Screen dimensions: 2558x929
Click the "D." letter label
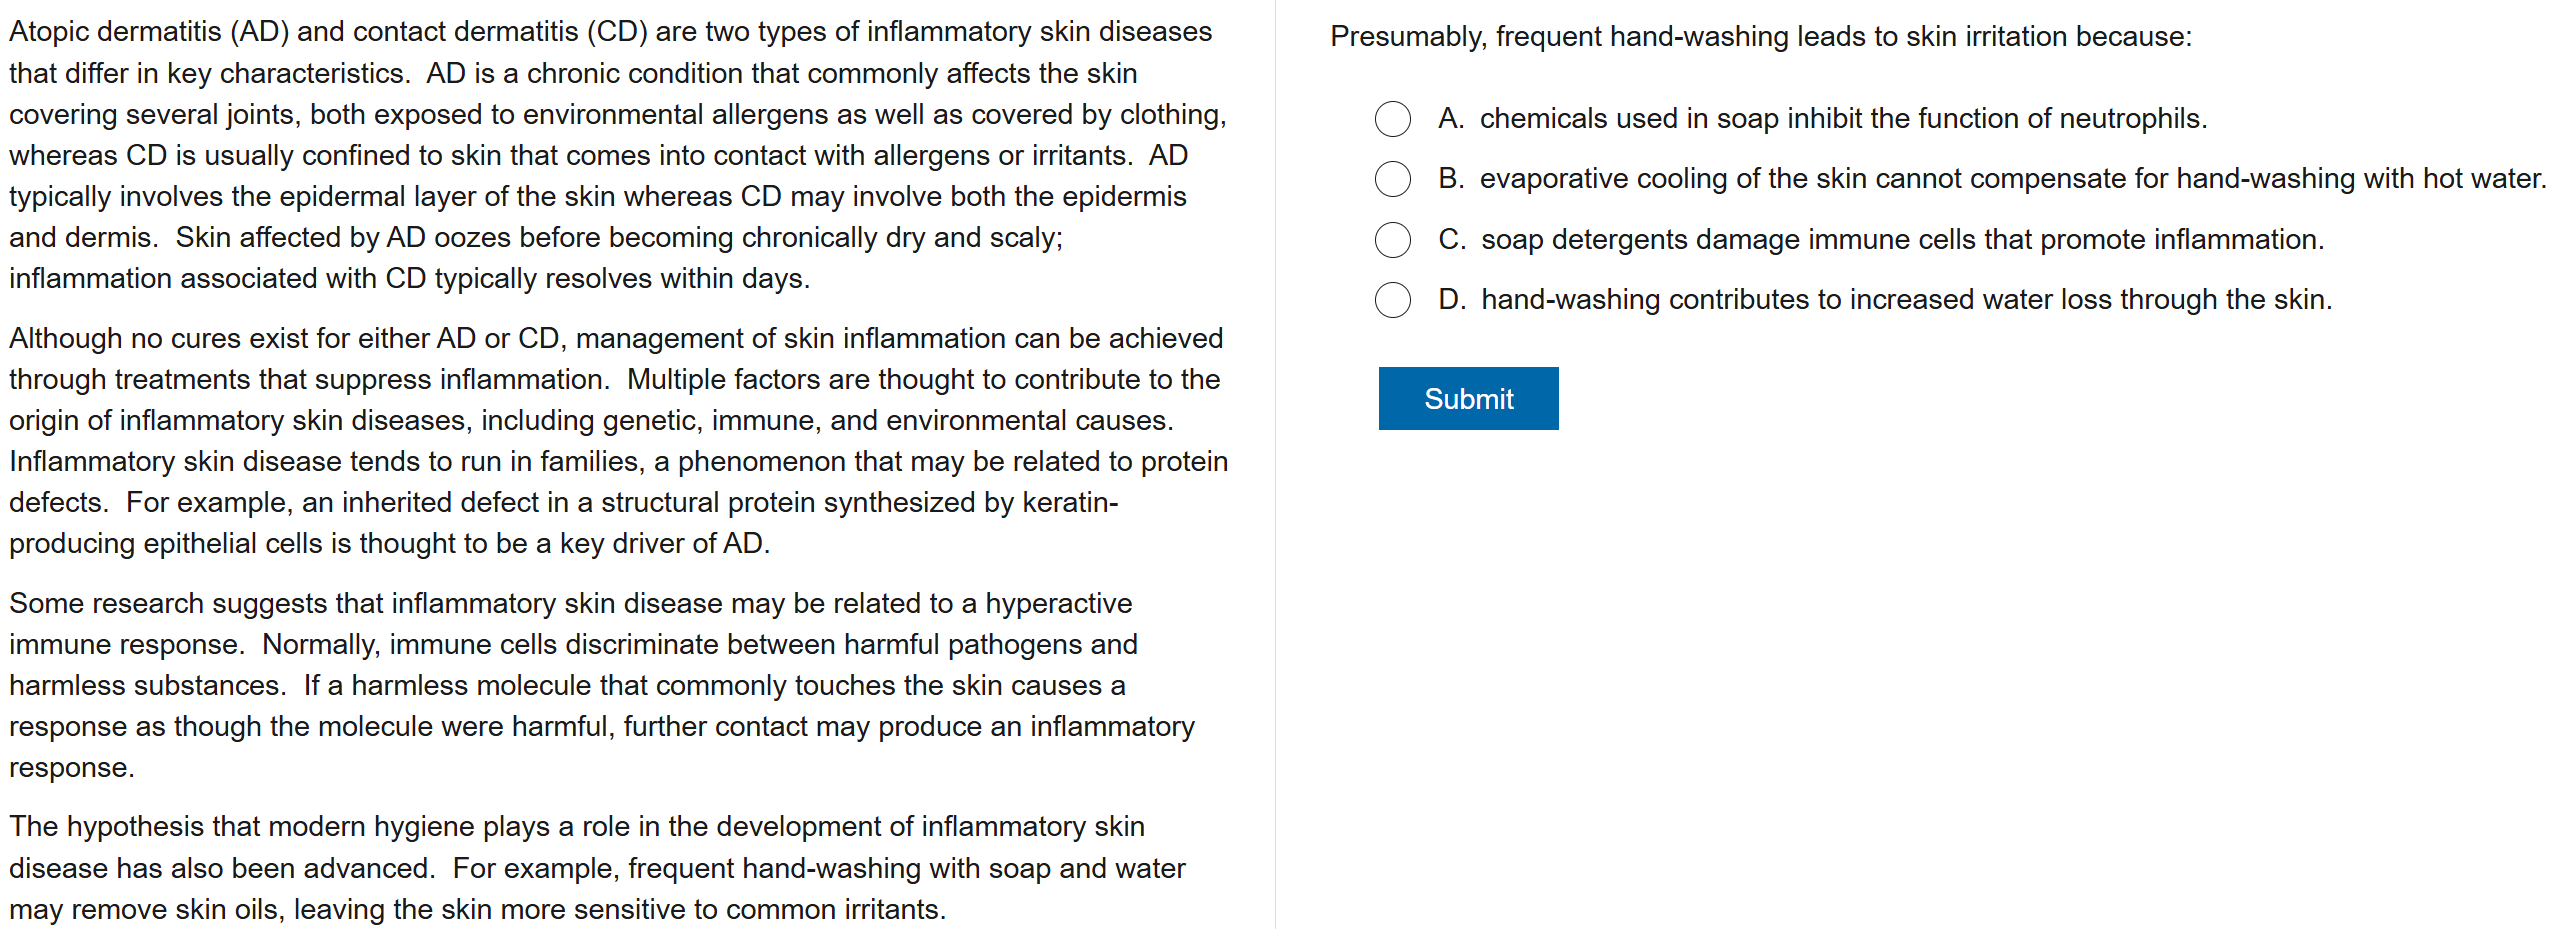(x=1452, y=300)
